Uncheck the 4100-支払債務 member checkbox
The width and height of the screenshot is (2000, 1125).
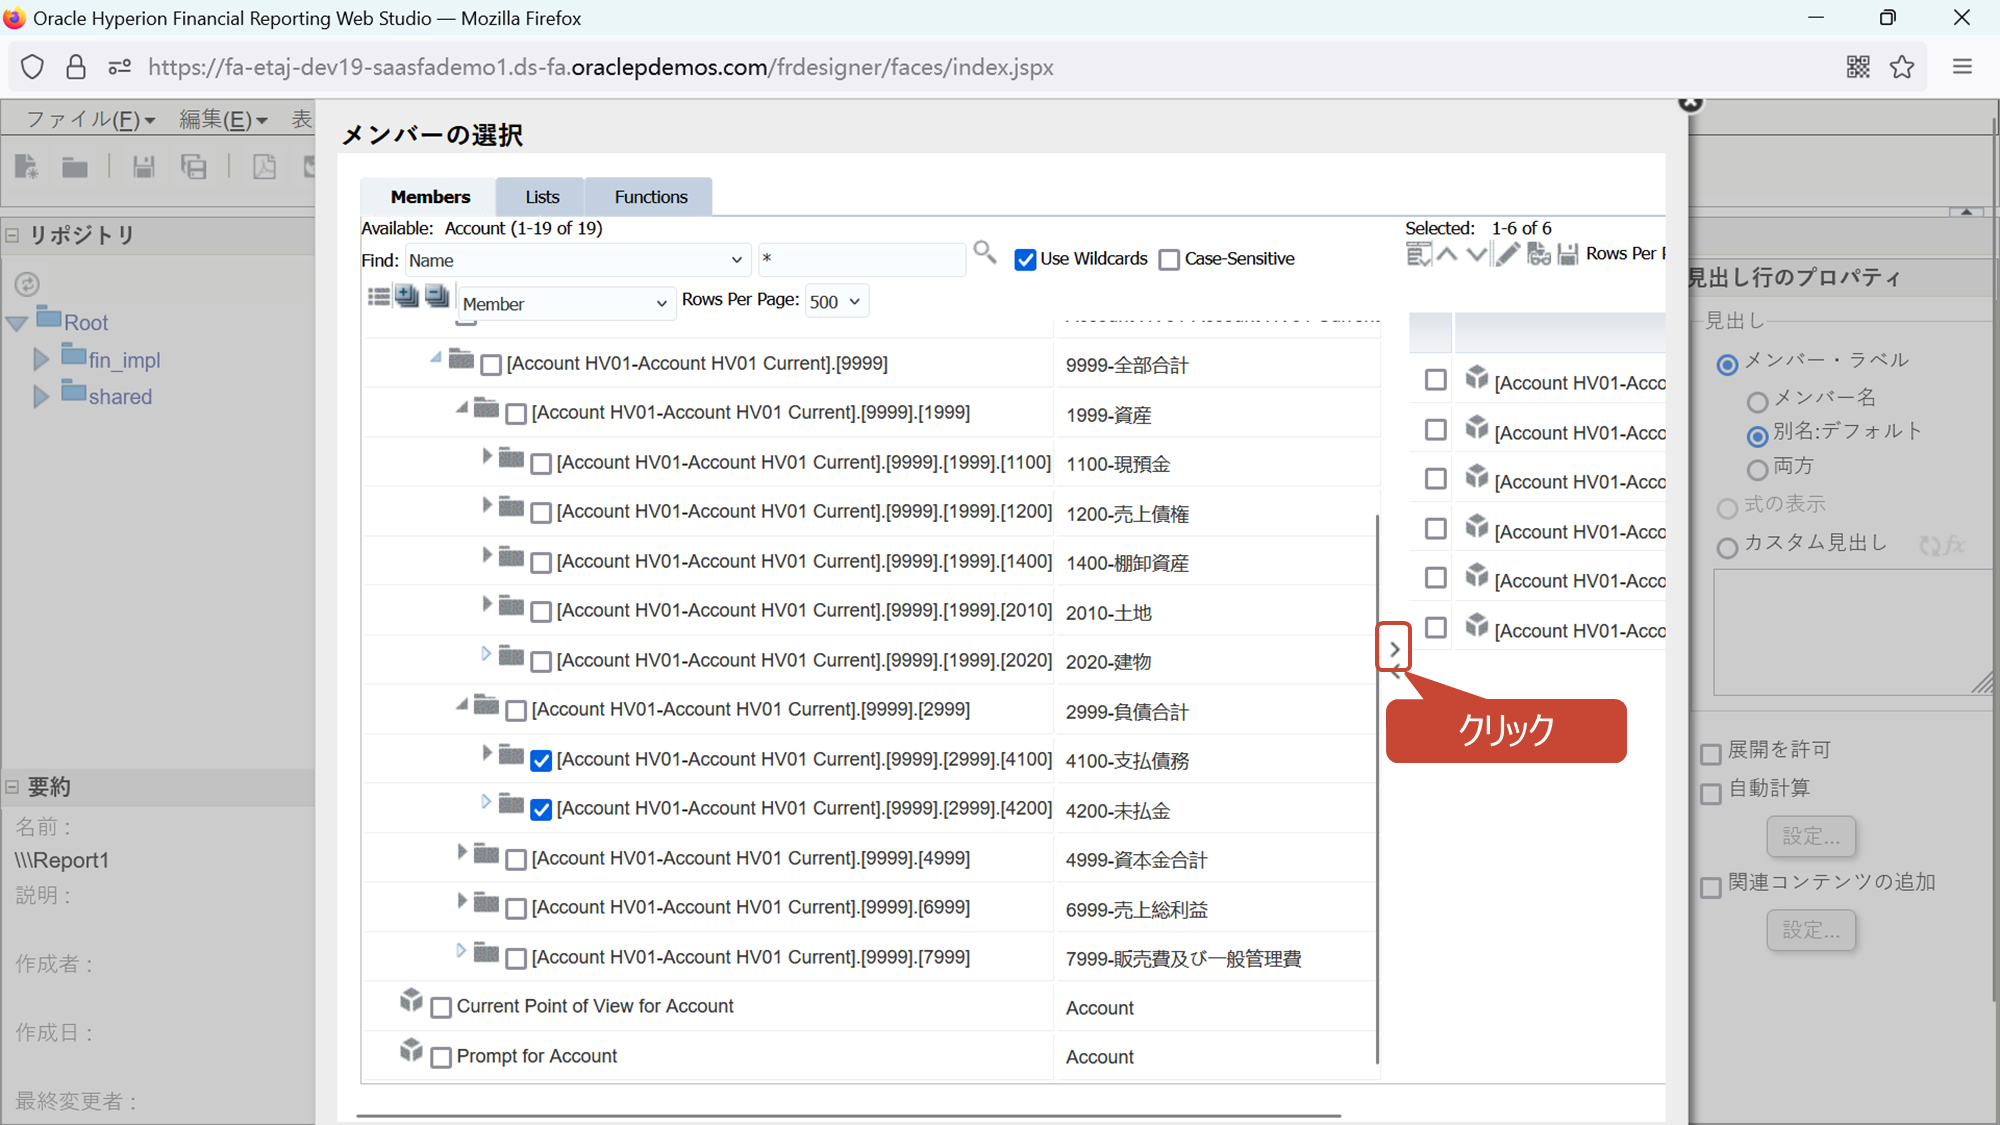(x=541, y=761)
